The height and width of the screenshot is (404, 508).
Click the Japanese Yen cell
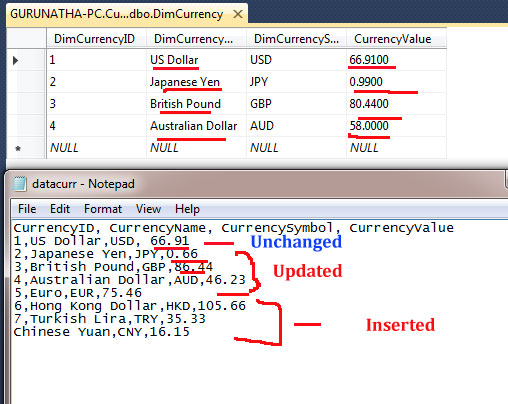tap(196, 82)
